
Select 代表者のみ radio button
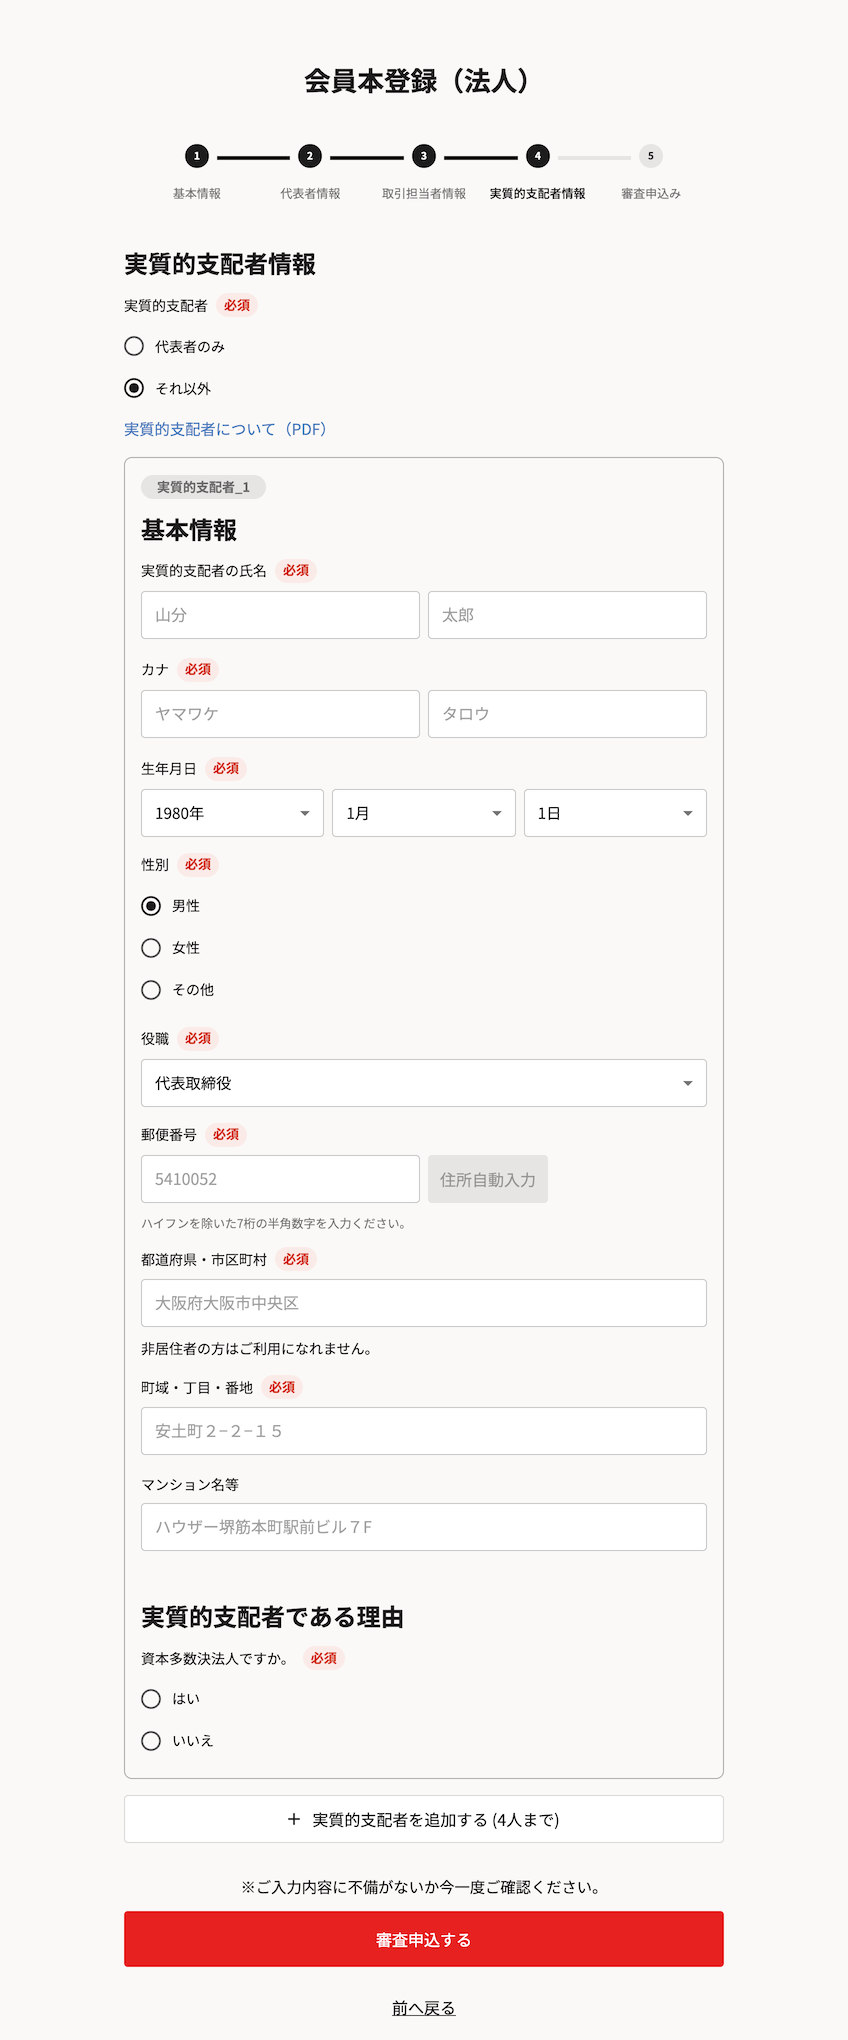(x=134, y=346)
